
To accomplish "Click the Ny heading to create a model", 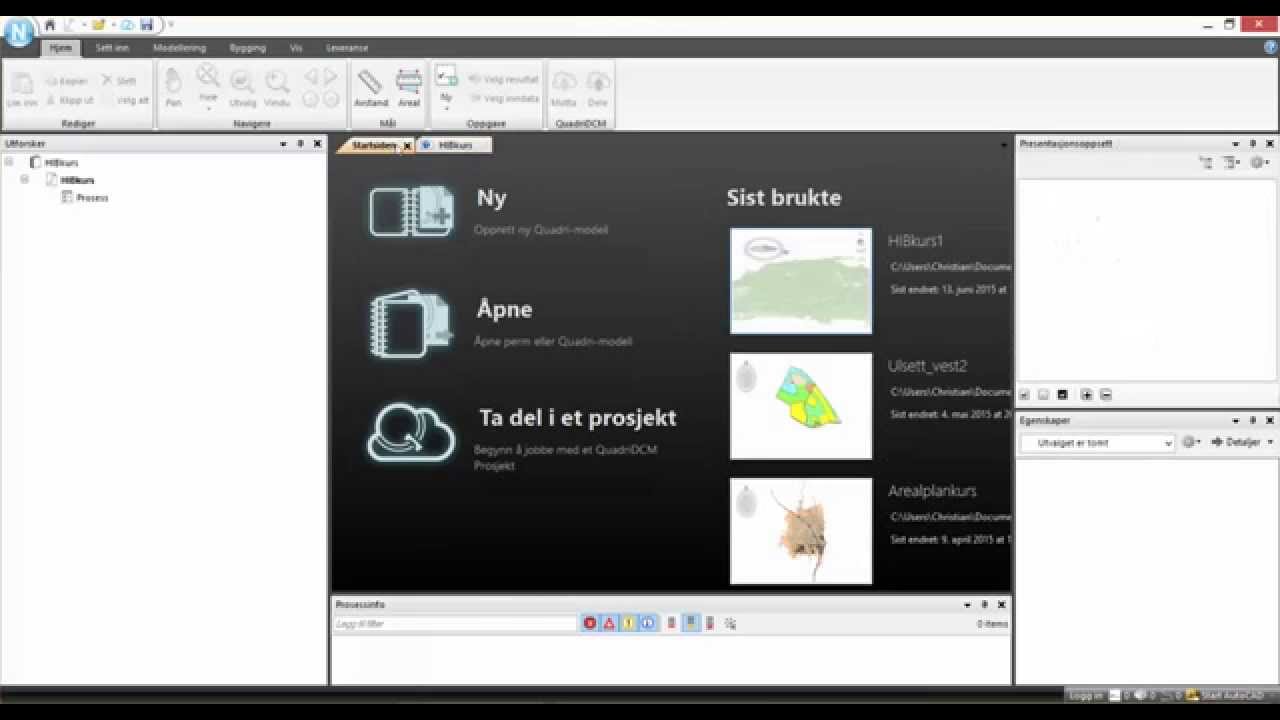I will click(492, 198).
